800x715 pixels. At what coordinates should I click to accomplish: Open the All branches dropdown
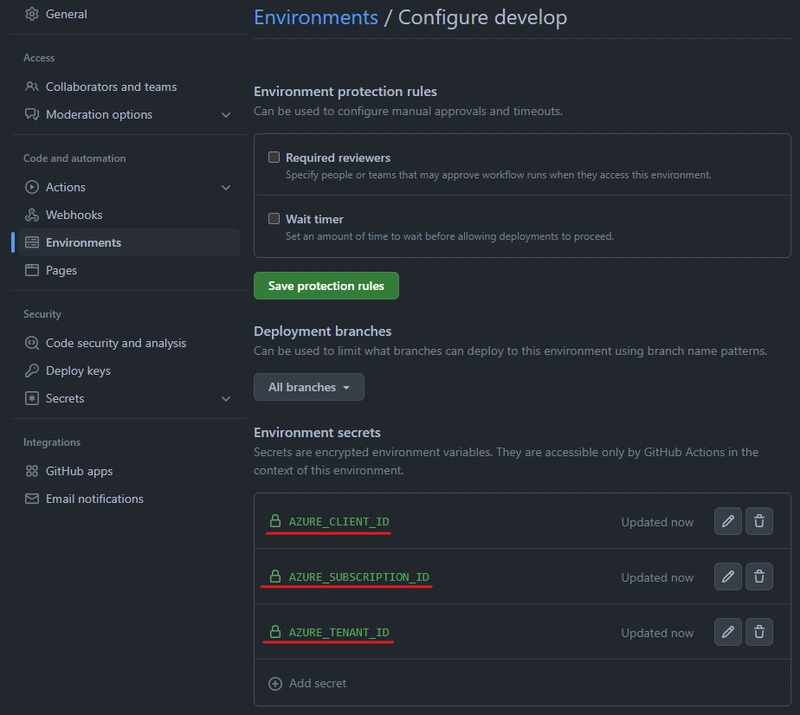click(309, 387)
